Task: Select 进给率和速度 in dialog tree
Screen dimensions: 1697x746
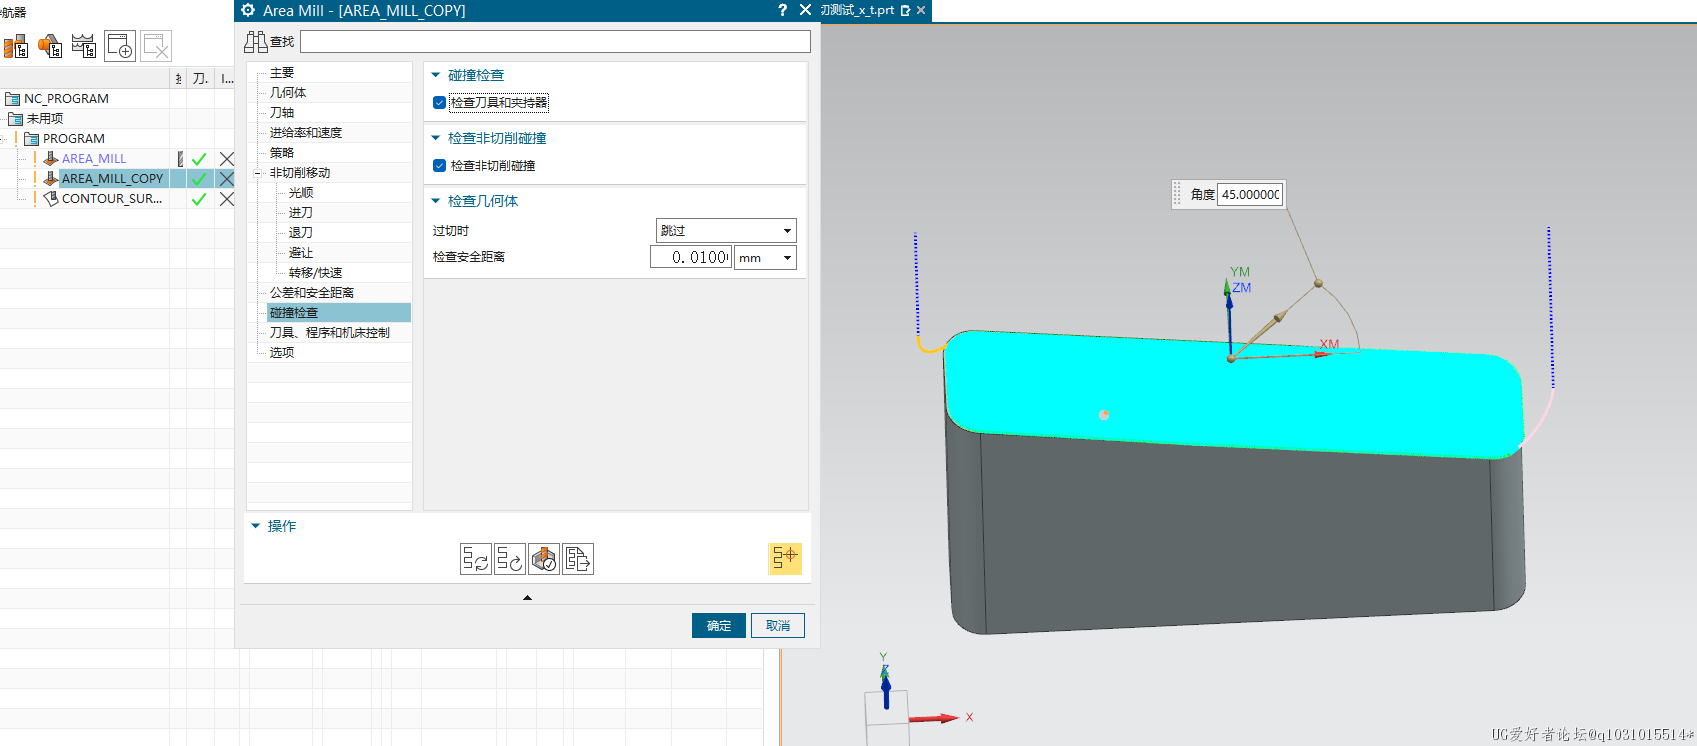Action: coord(306,133)
